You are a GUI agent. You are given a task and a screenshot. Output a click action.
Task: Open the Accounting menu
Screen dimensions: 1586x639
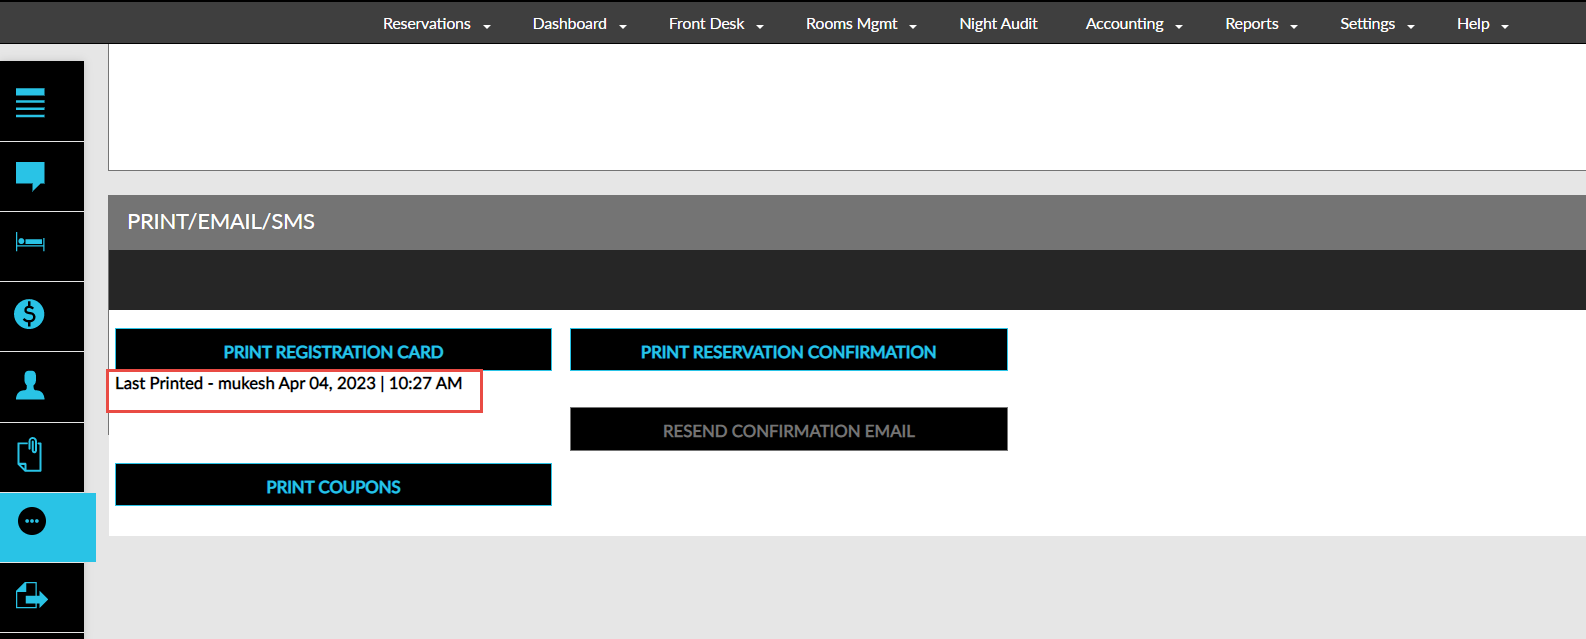[1134, 24]
